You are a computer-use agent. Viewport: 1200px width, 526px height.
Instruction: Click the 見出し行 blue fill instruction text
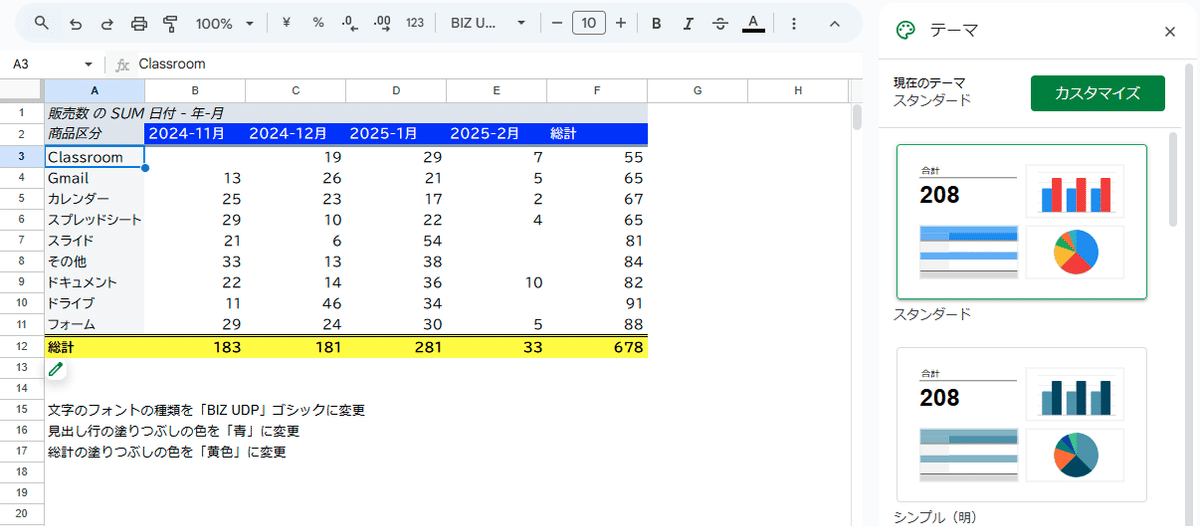174,431
